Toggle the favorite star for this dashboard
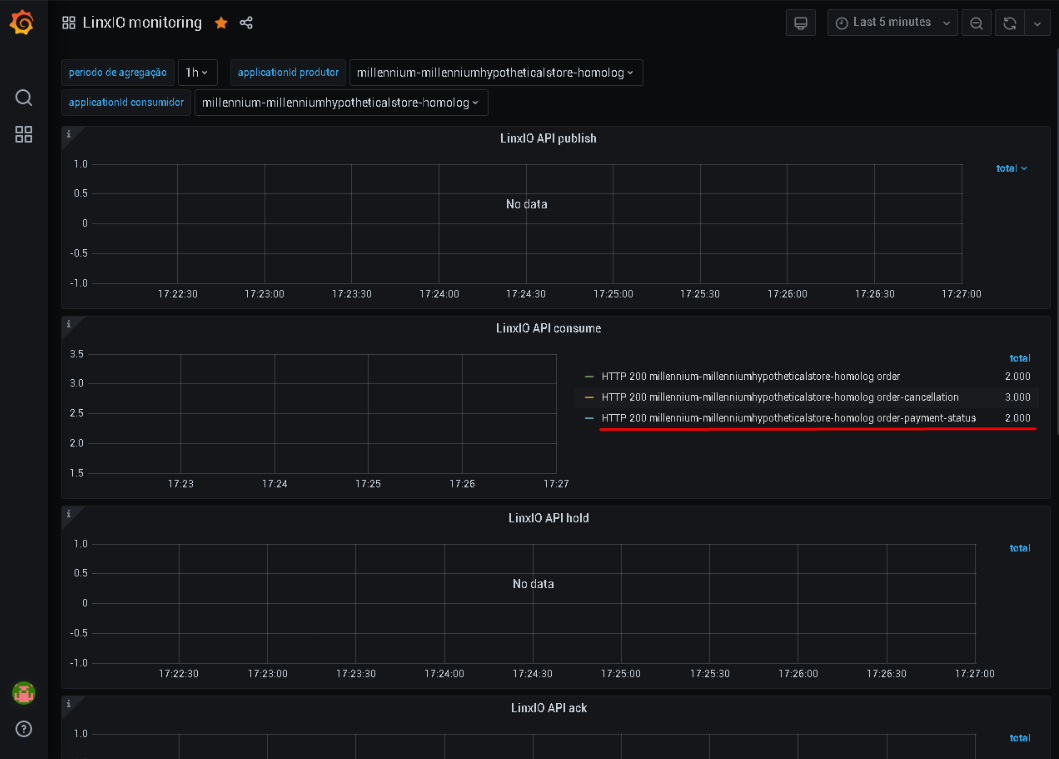 [x=221, y=23]
